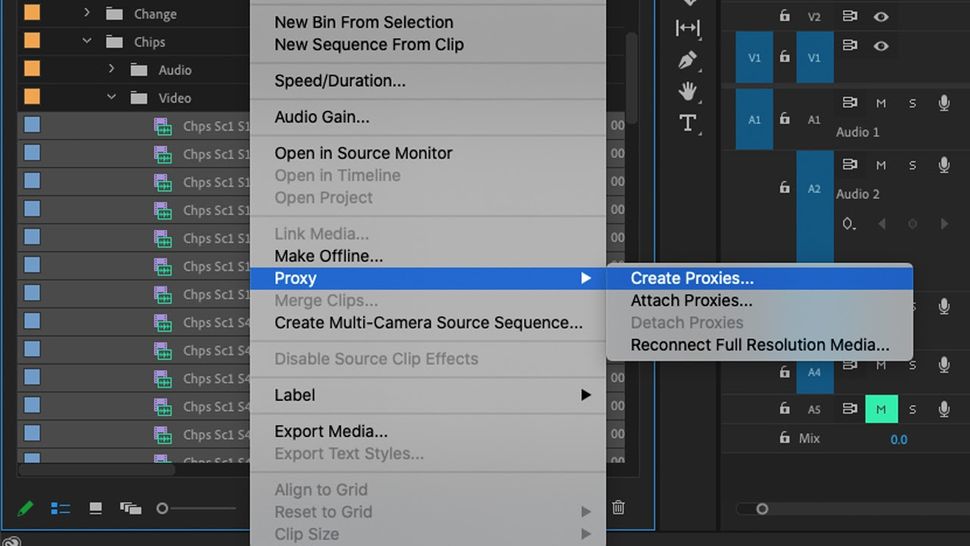Image resolution: width=970 pixels, height=546 pixels.
Task: Toggle A2 track targeting
Action: (x=815, y=189)
